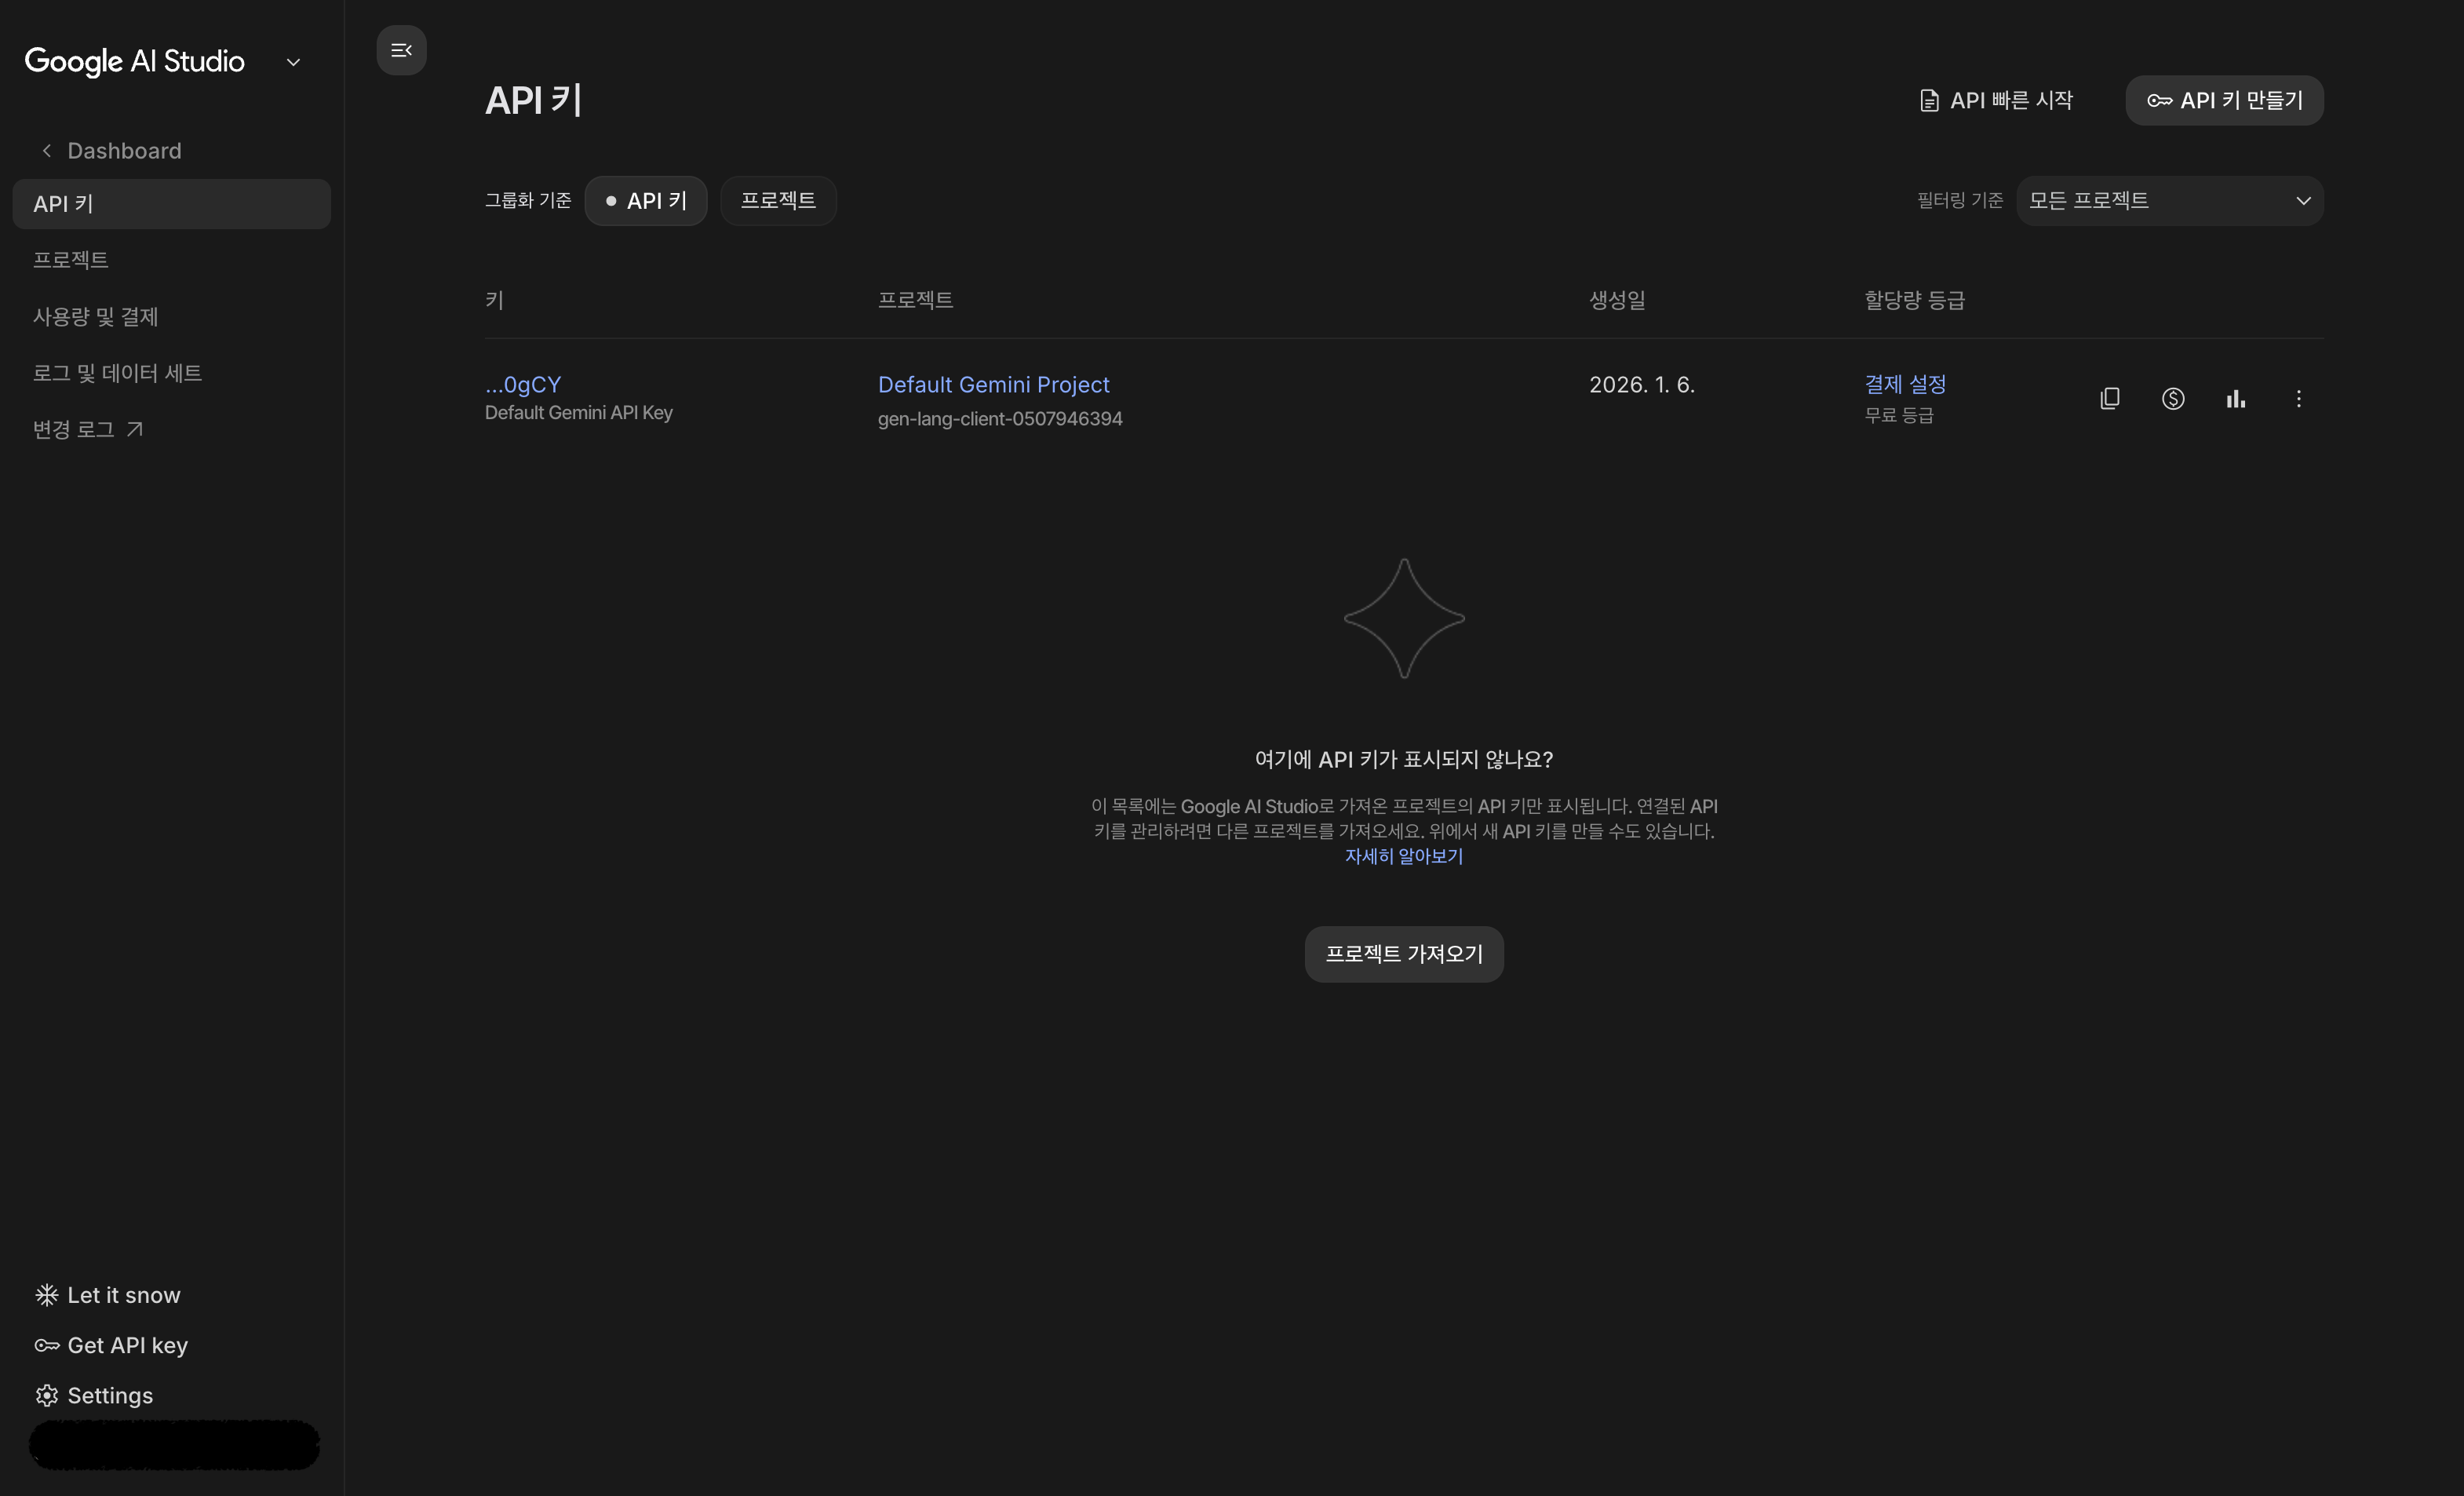Screen dimensions: 2464x1496
Task: Open the Default Gemini Project link
Action: (x=993, y=384)
